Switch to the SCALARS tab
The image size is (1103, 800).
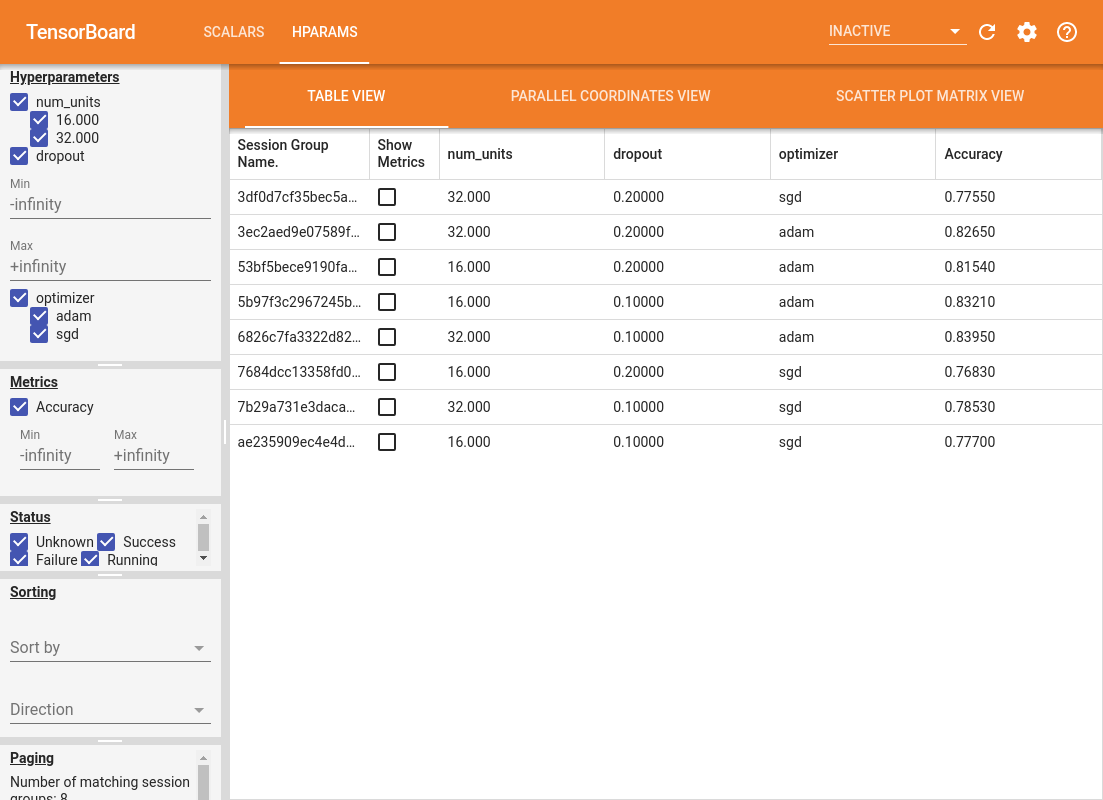(x=234, y=32)
